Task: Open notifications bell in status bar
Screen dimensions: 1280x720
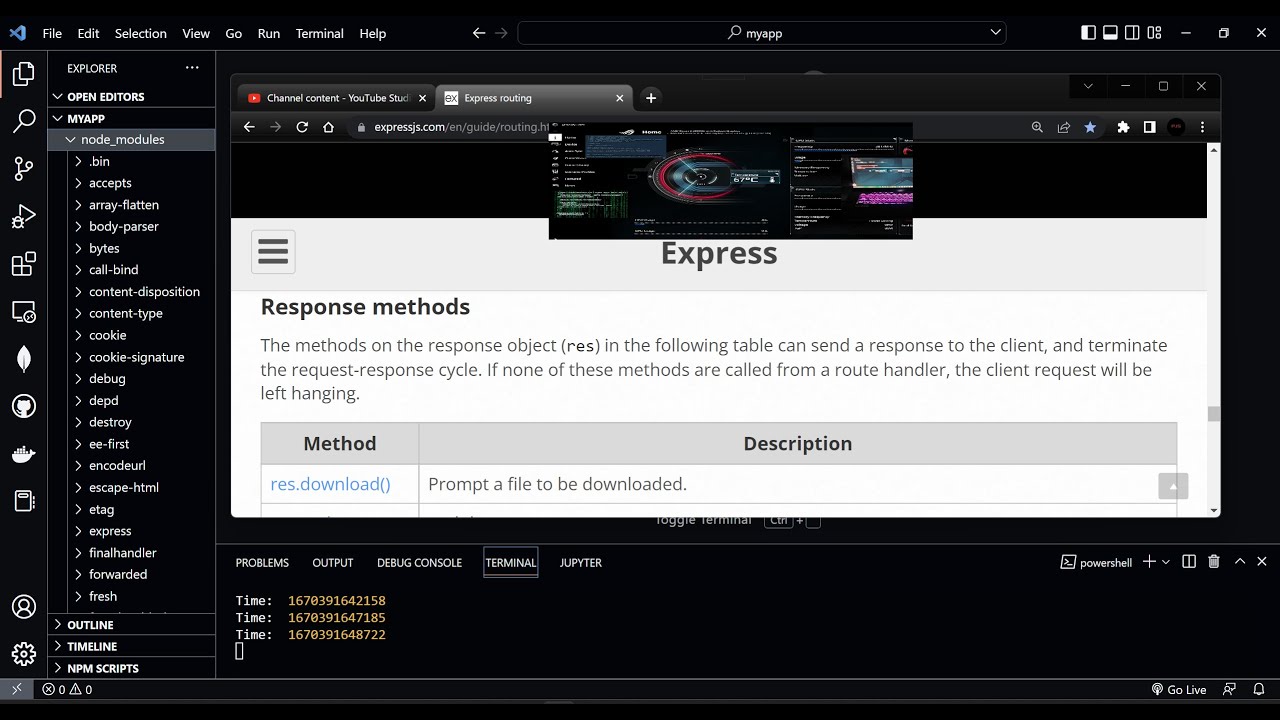Action: click(1257, 689)
